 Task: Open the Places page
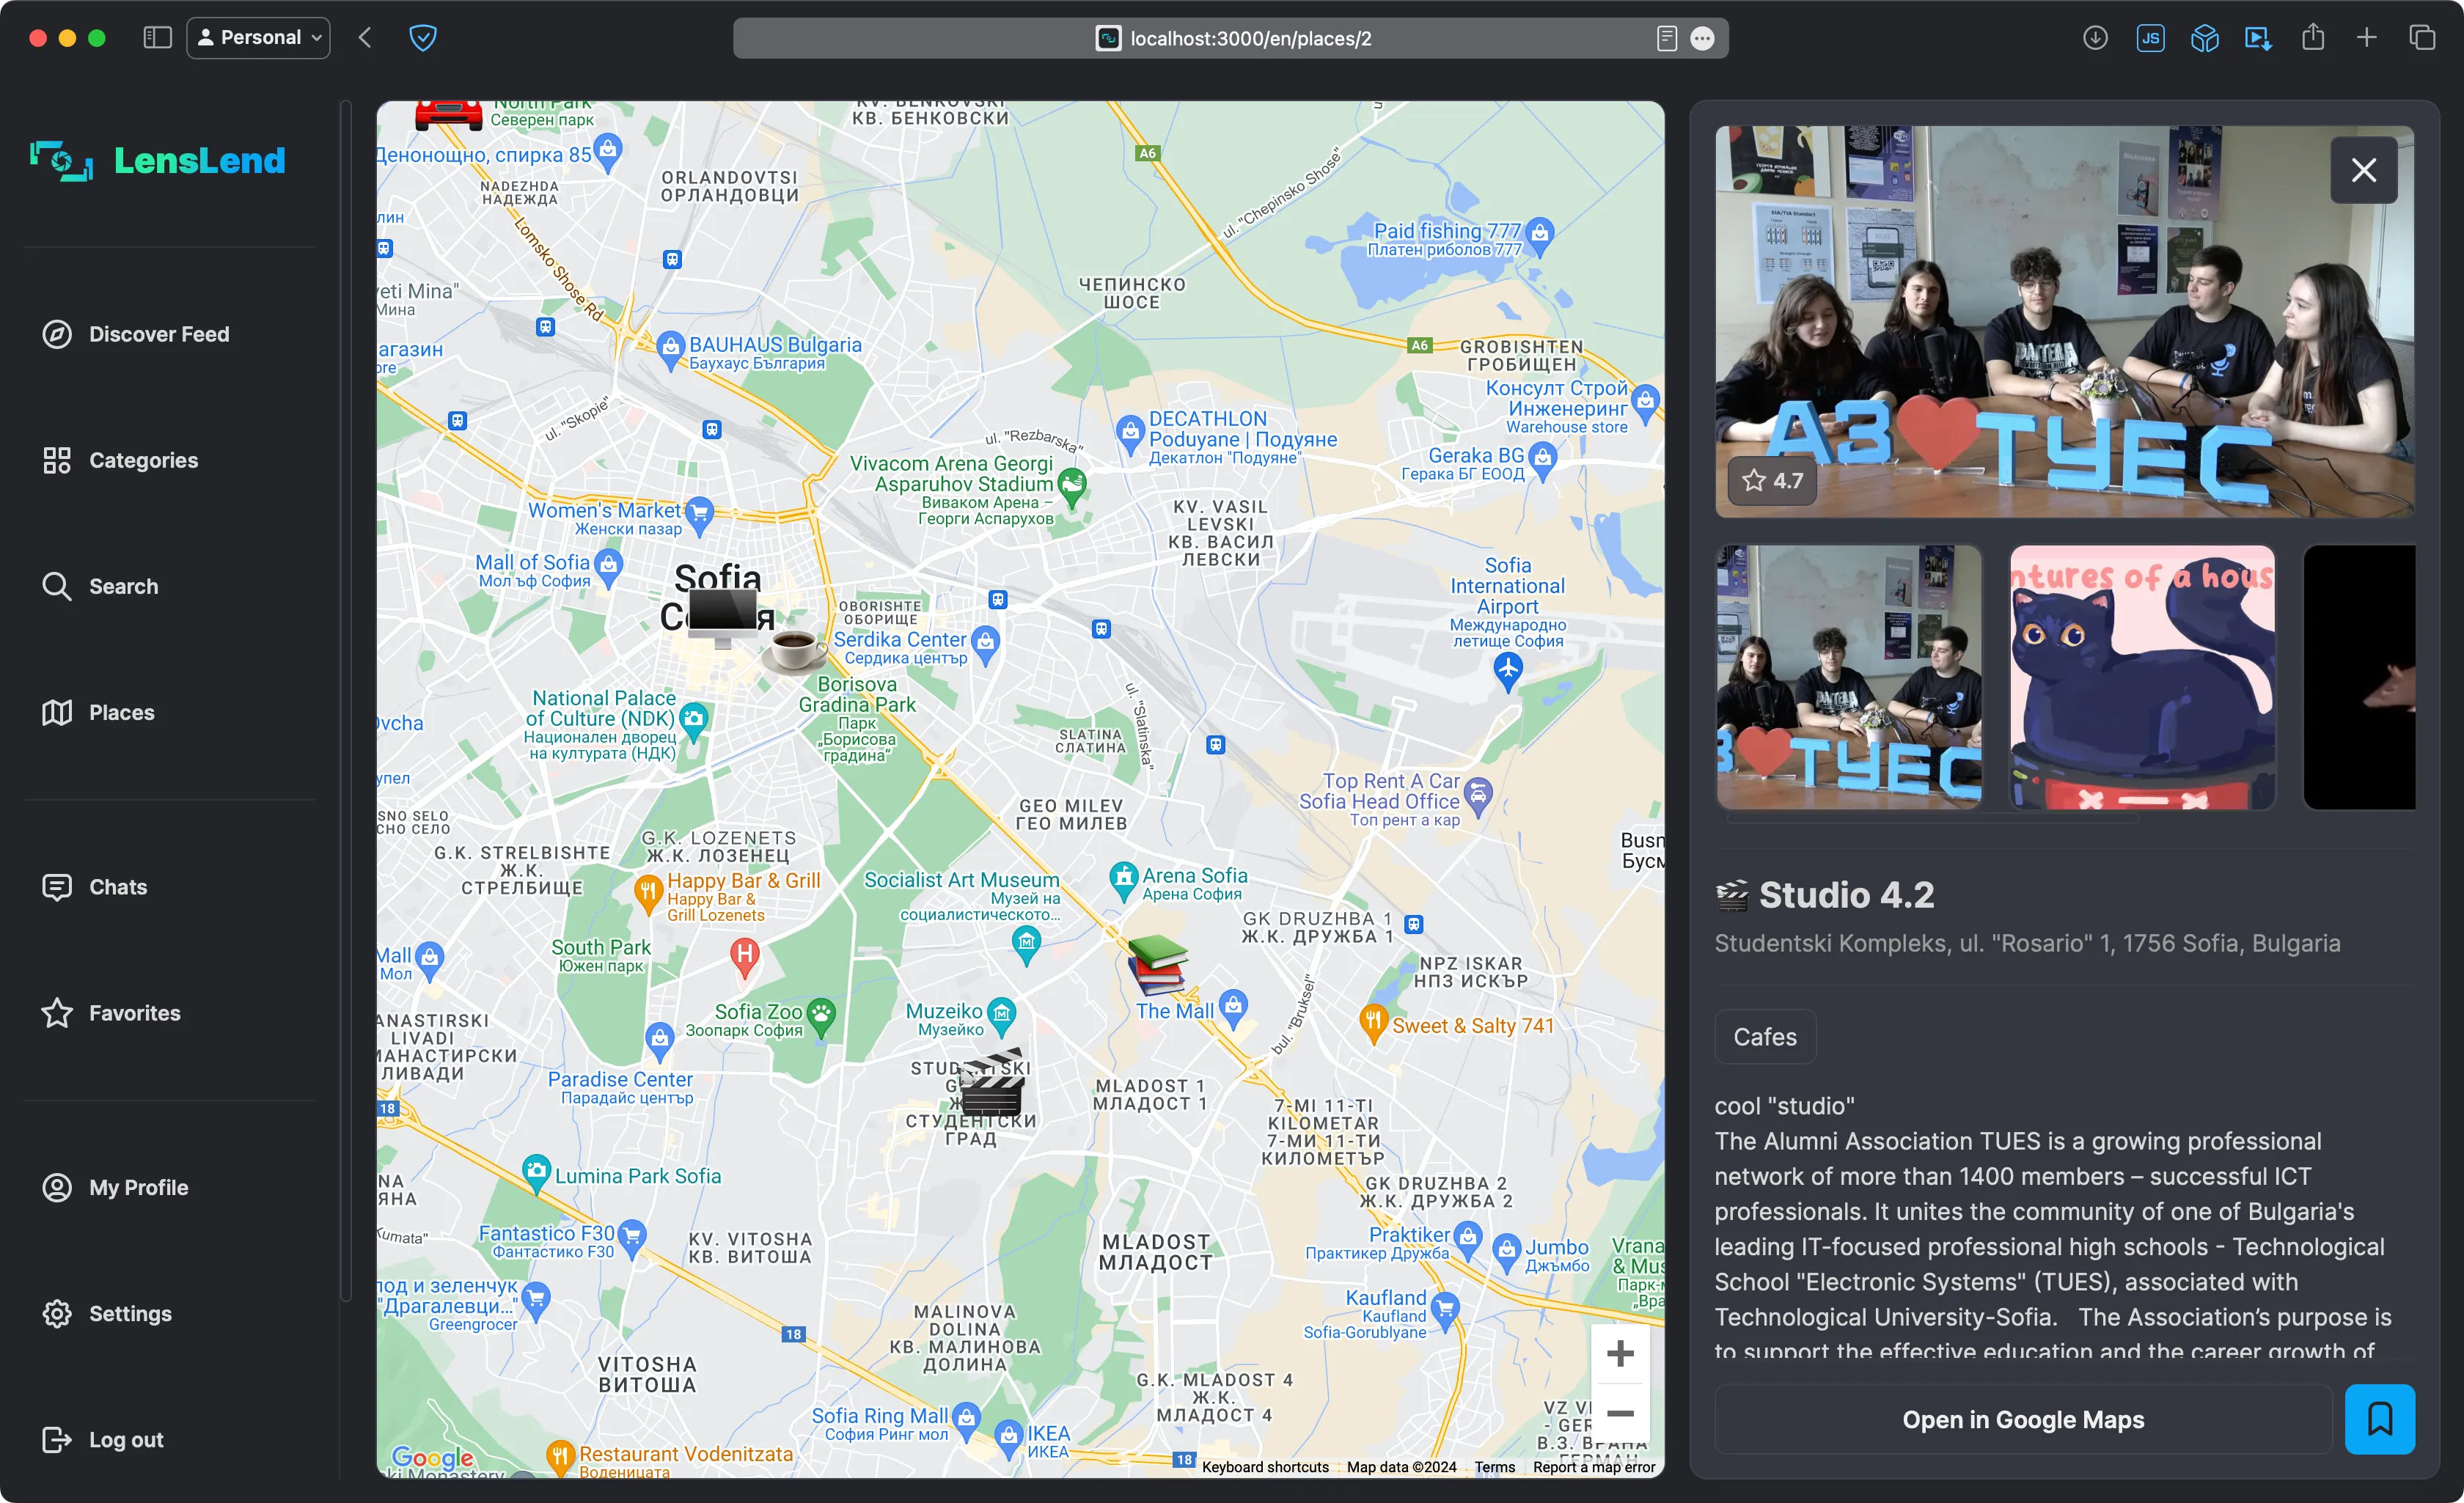(x=98, y=712)
